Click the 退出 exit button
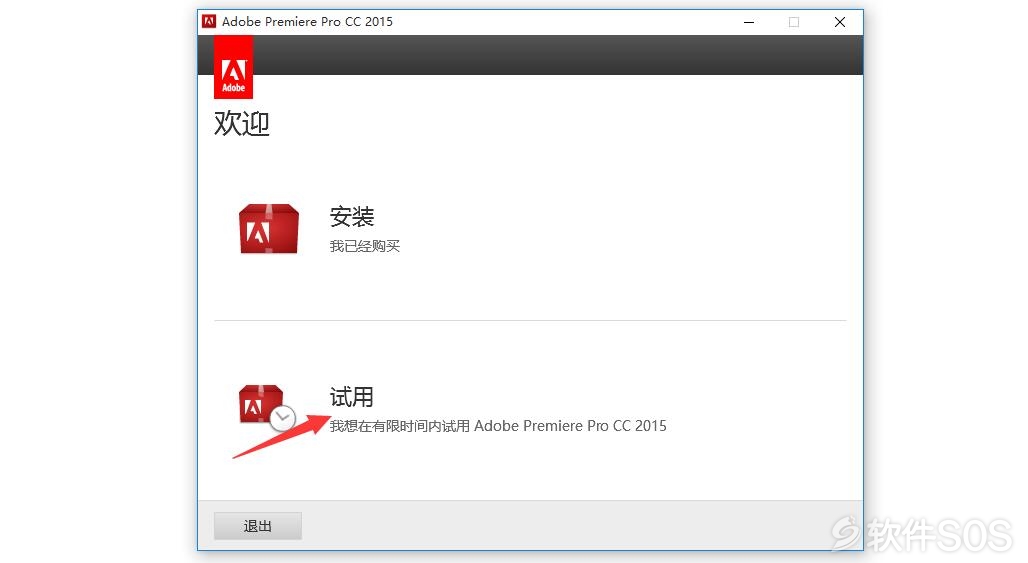This screenshot has height=563, width=1028. [x=258, y=526]
